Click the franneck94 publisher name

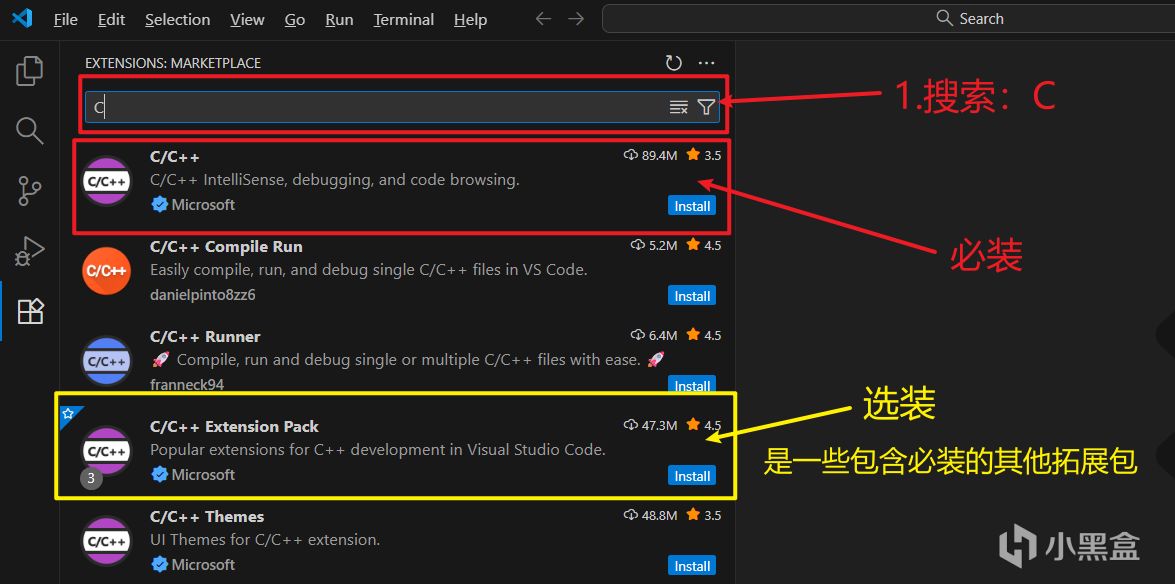(x=187, y=385)
